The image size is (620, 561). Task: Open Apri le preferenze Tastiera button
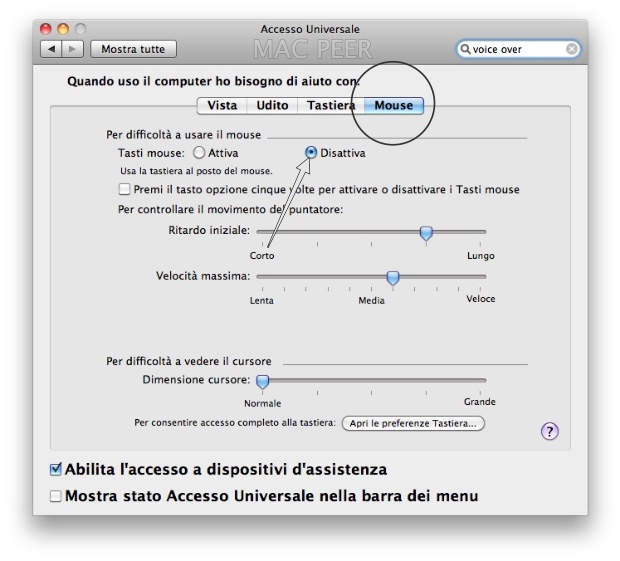pyautogui.click(x=413, y=423)
